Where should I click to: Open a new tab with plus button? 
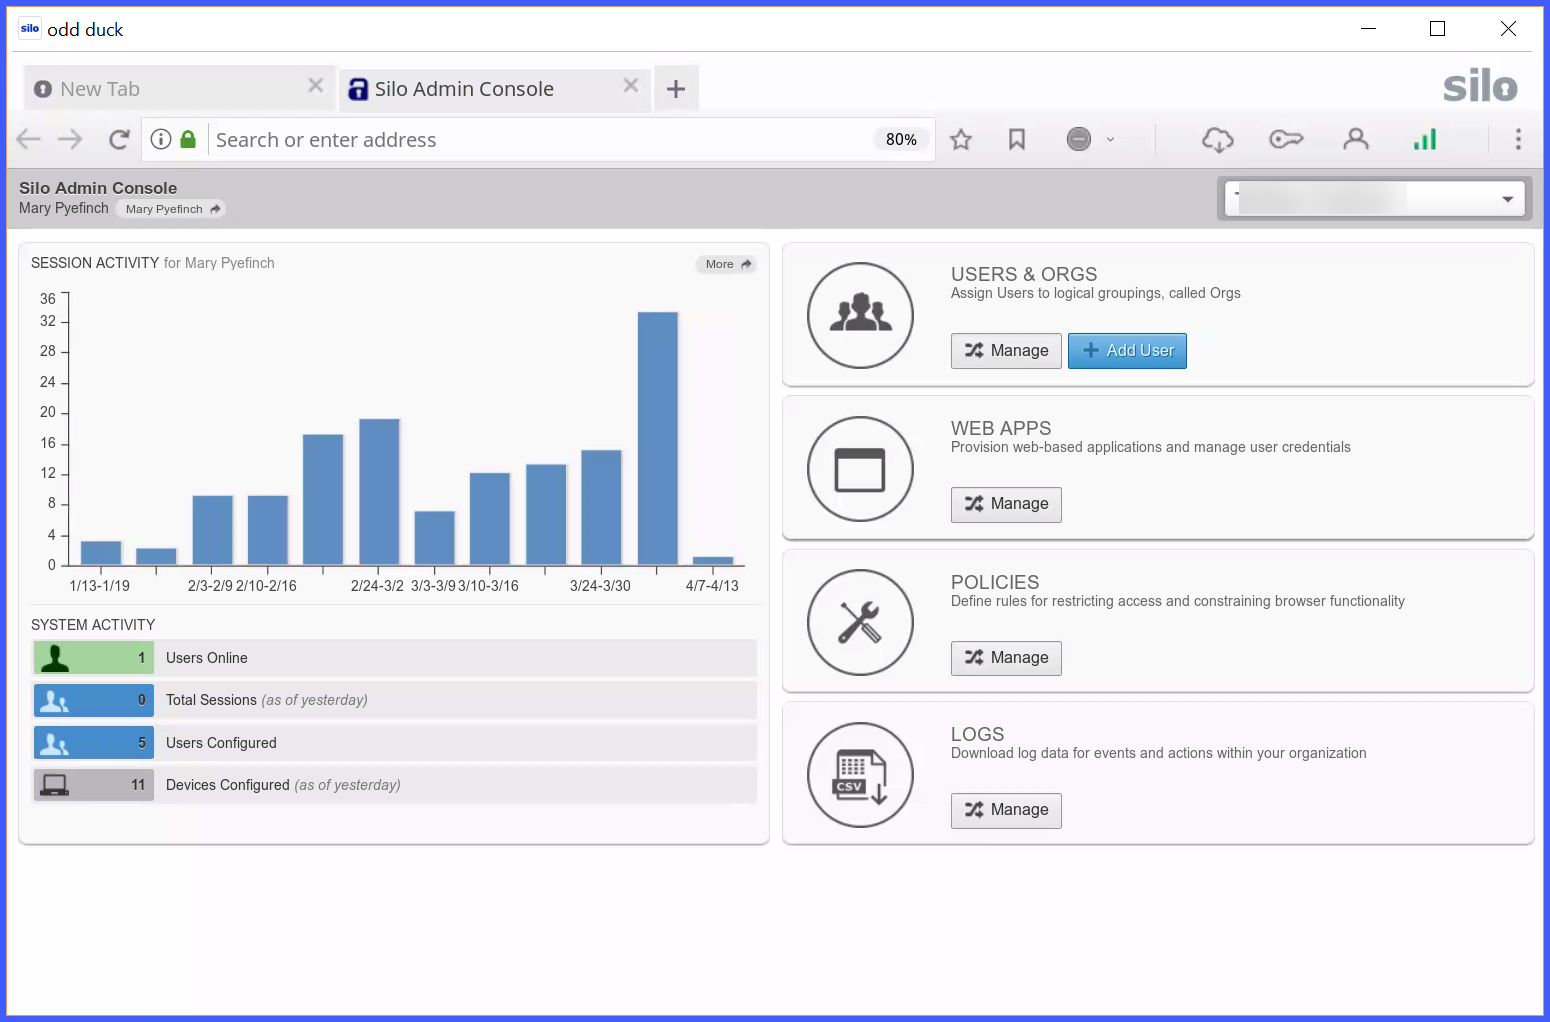[676, 89]
